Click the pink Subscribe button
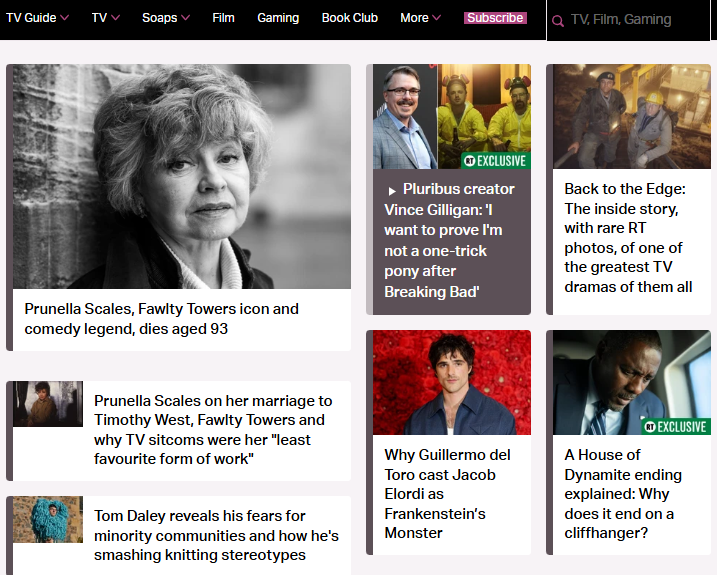The height and width of the screenshot is (575, 717). [495, 18]
